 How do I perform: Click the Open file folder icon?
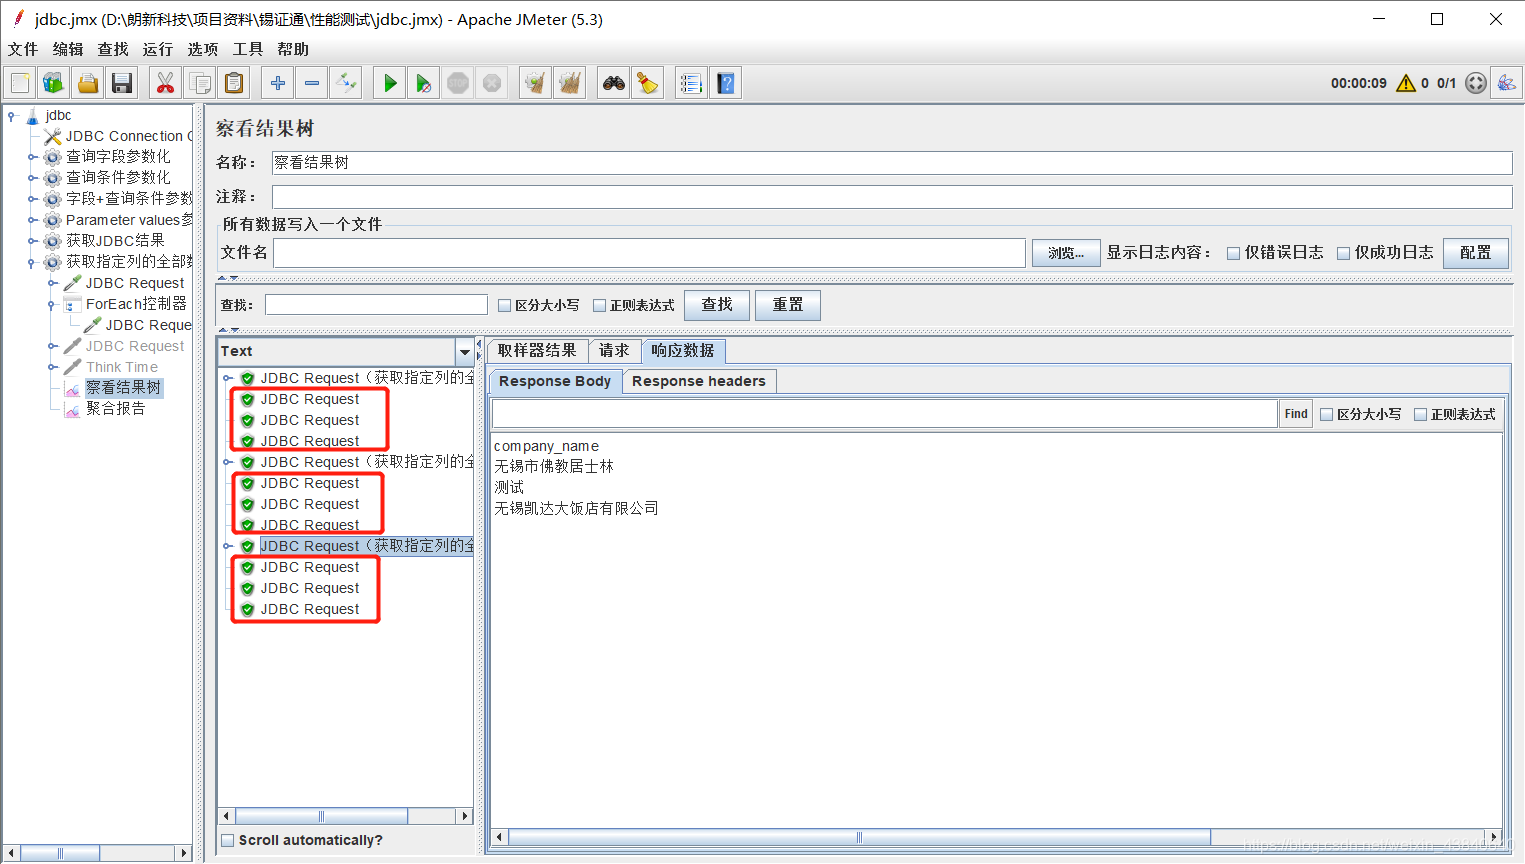(88, 83)
